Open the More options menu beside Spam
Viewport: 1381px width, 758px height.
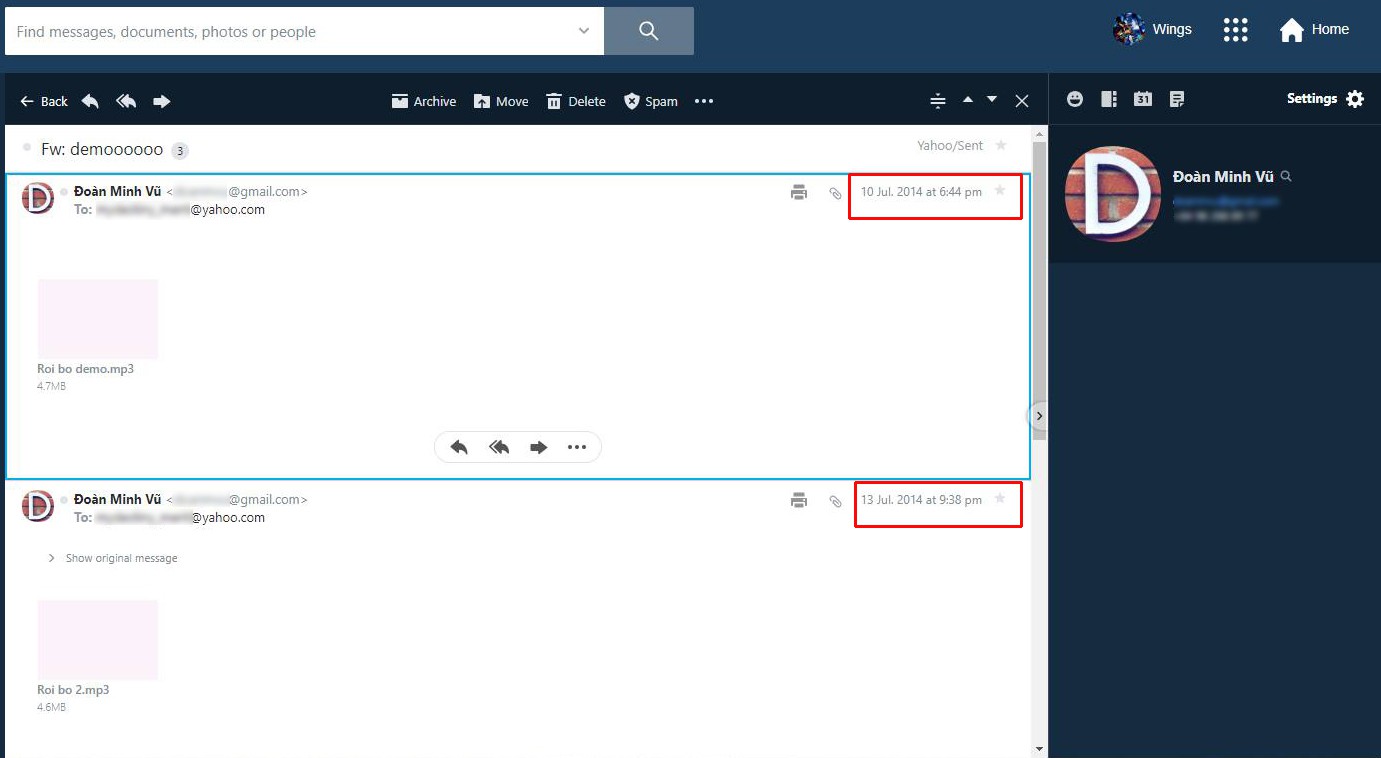[704, 101]
